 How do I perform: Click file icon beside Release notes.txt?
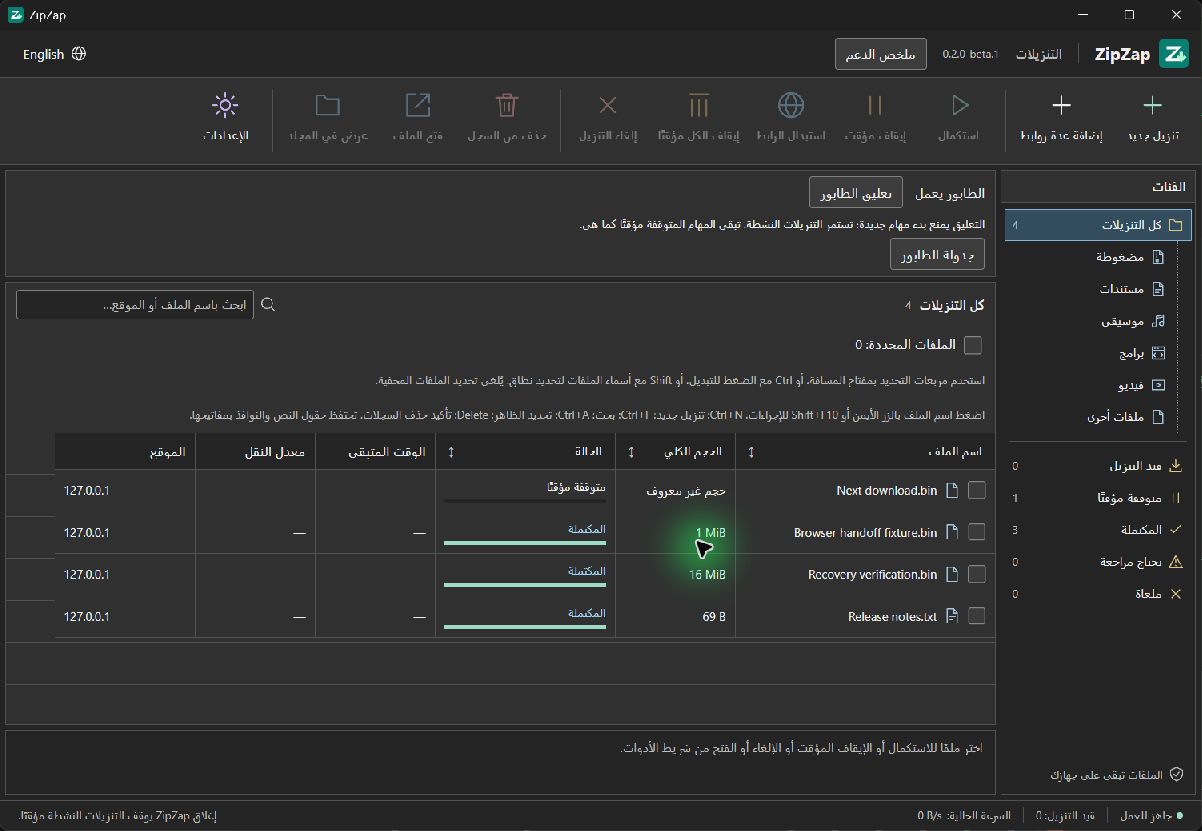[952, 616]
